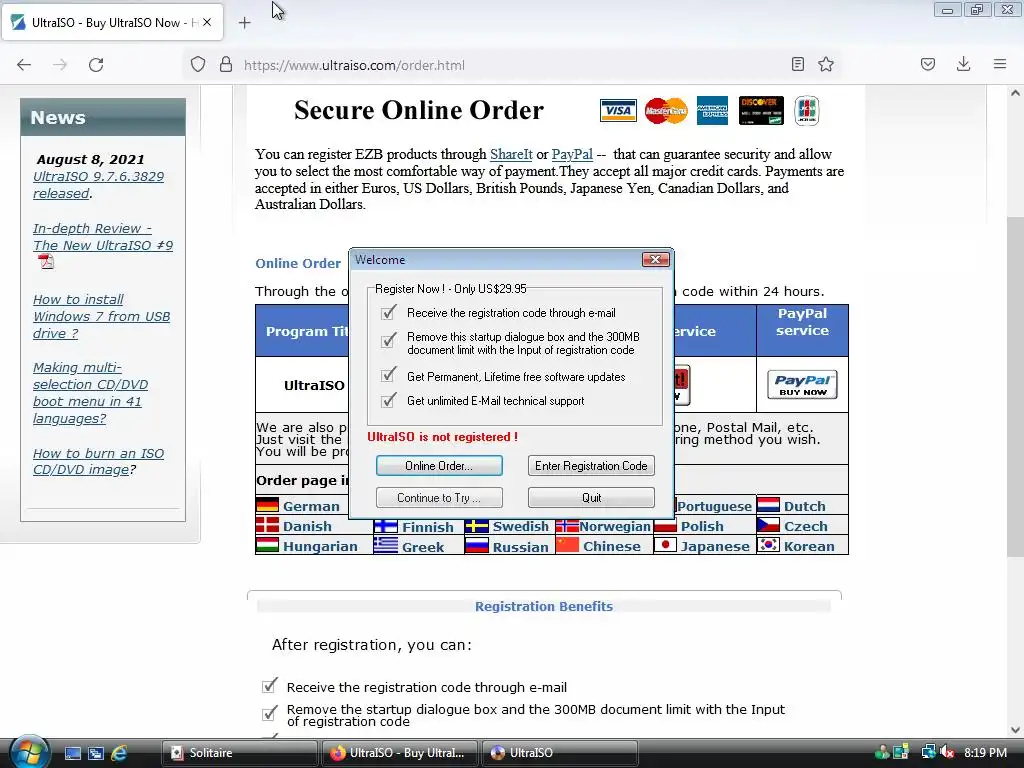Toggle Get Permanent Lifetime free updates checkbox
This screenshot has width=1024, height=768.
pos(389,376)
